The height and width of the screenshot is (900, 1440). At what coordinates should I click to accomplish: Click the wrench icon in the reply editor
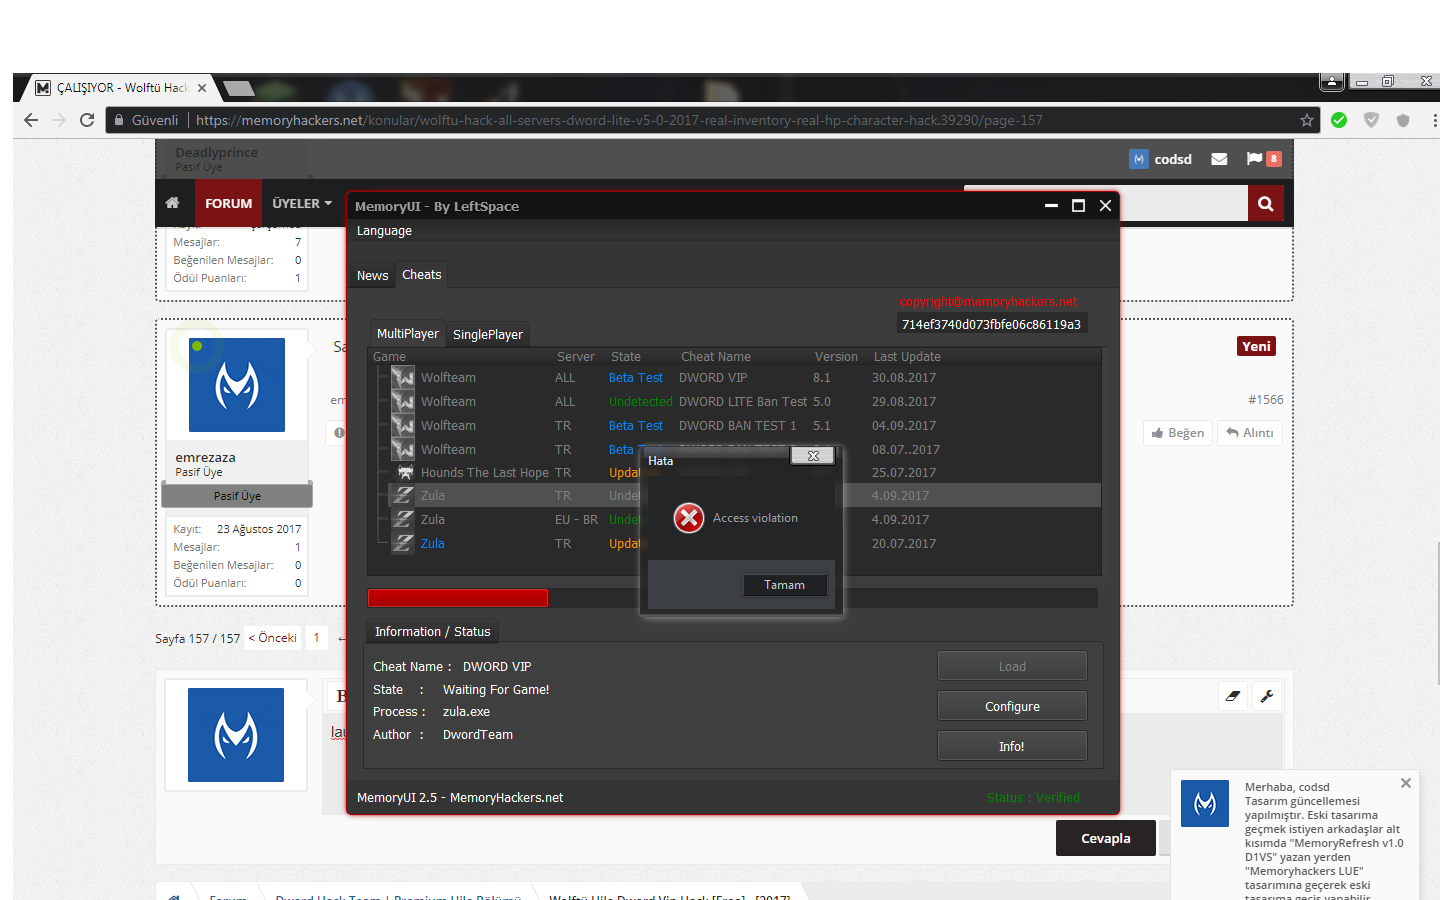click(x=1267, y=696)
